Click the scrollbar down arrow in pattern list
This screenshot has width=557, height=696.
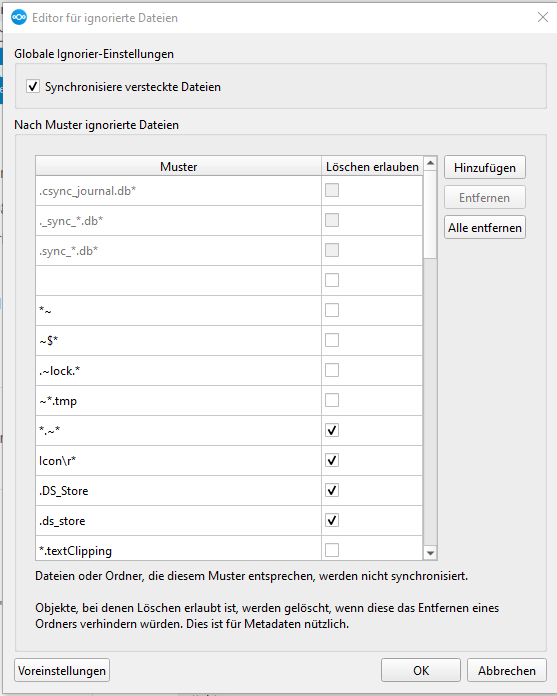coord(430,553)
